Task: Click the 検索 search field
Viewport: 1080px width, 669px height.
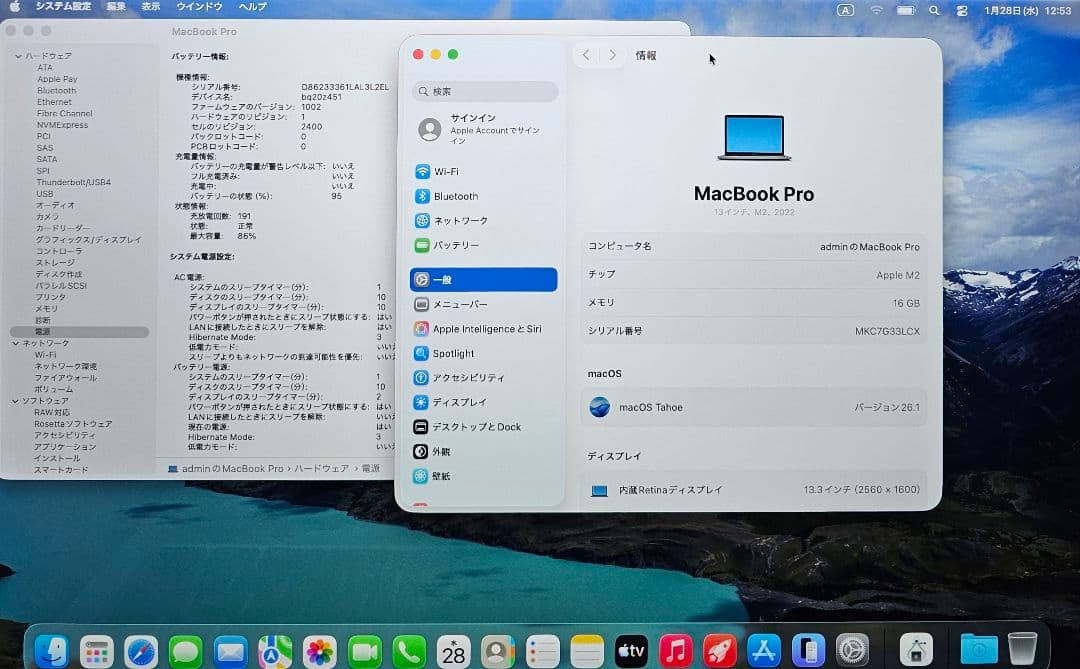Action: [484, 91]
